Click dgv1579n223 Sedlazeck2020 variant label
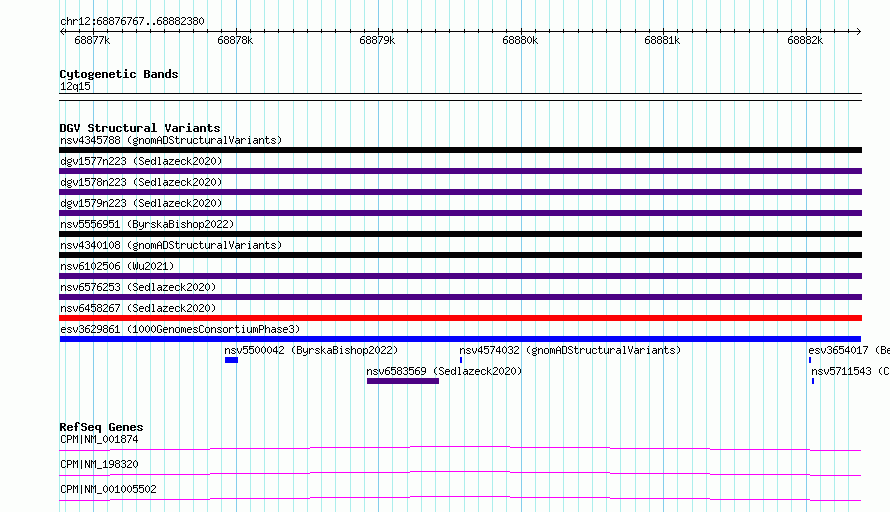The width and height of the screenshot is (890, 512). click(141, 203)
